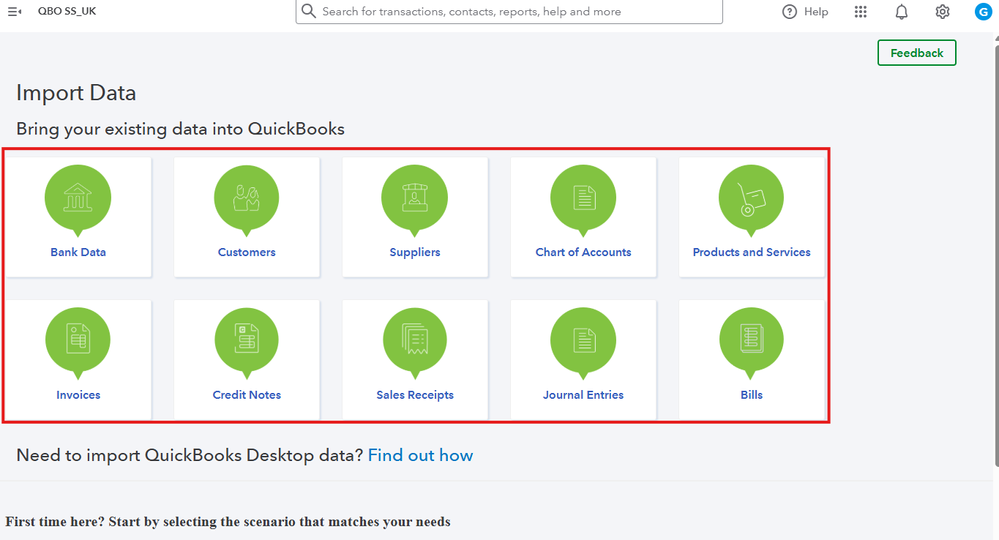The height and width of the screenshot is (540, 999).
Task: Select the Customers people icon
Action: (x=247, y=198)
